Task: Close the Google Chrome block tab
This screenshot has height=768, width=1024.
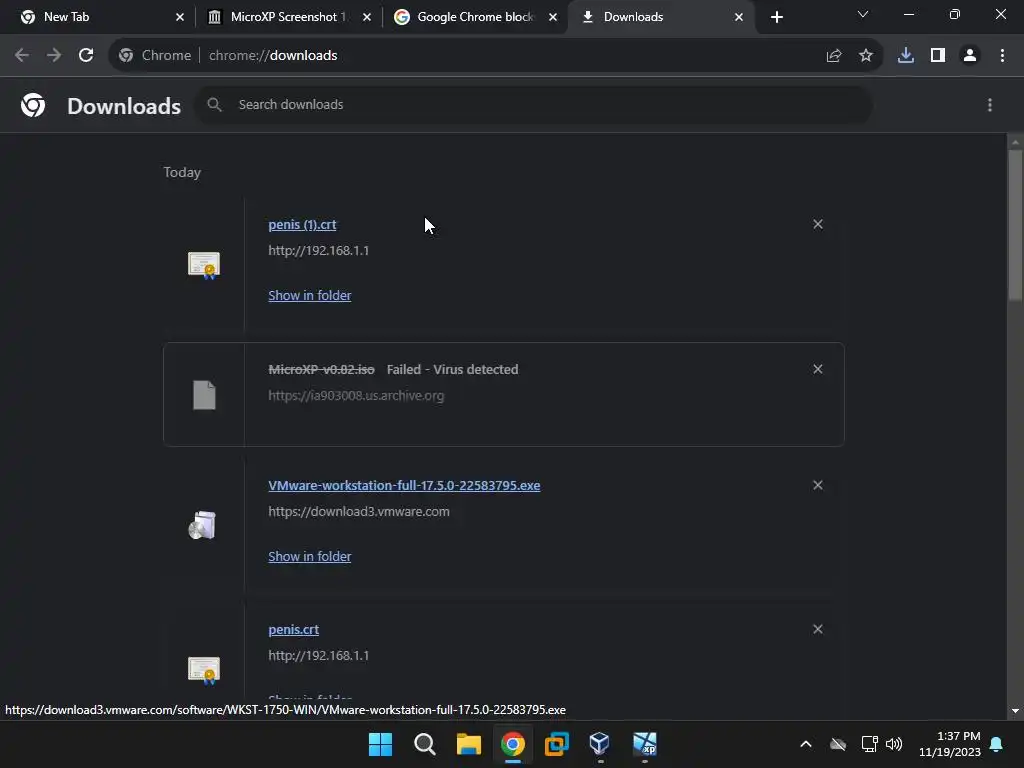Action: [x=552, y=17]
